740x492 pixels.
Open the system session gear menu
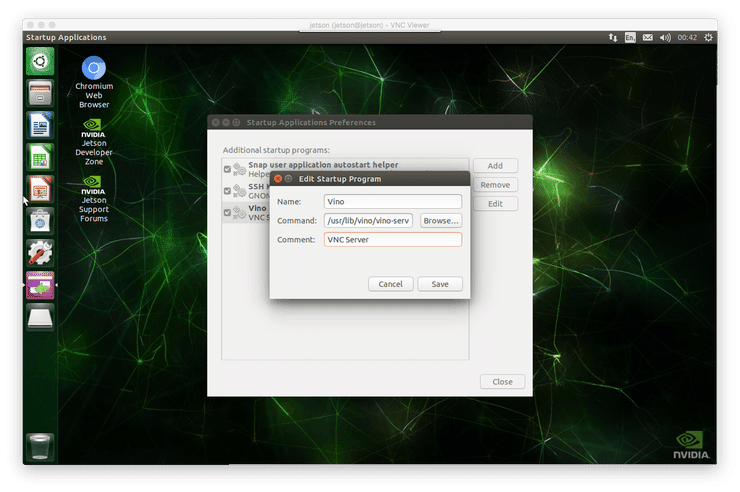point(708,37)
